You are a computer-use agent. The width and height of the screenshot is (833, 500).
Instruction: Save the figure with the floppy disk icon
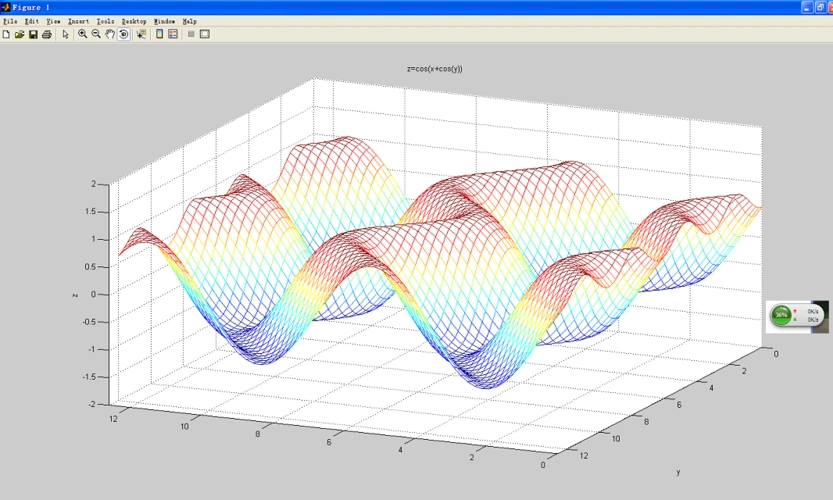[x=33, y=34]
